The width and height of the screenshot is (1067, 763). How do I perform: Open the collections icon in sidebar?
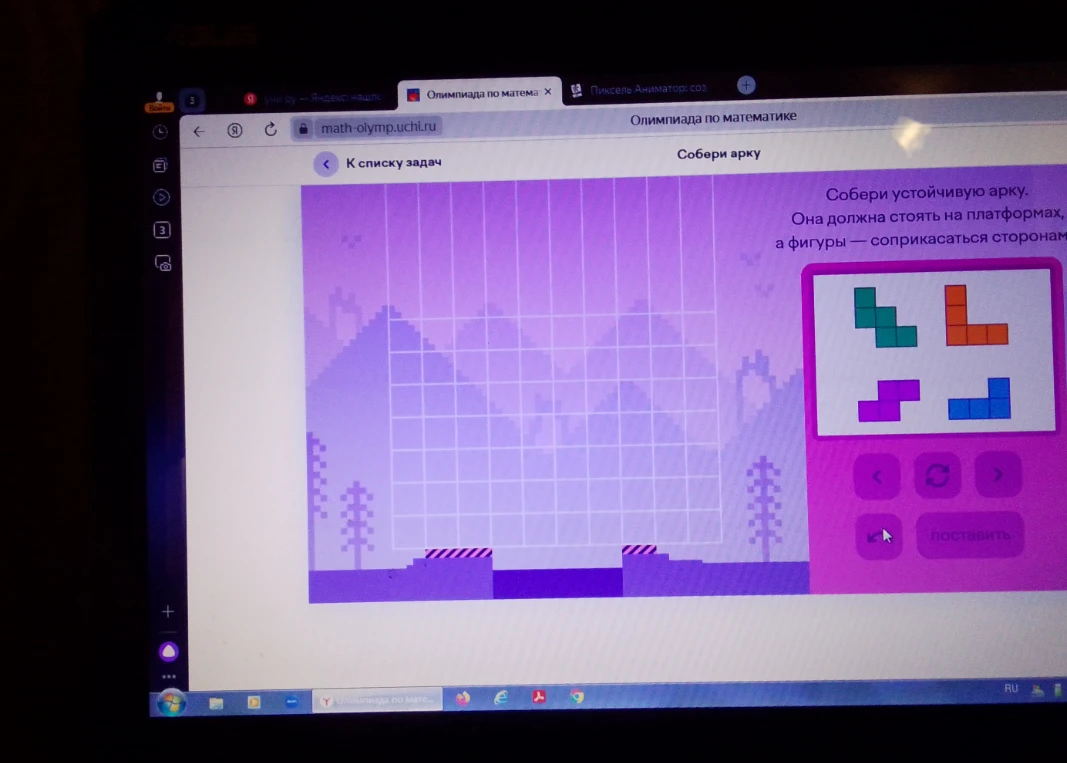point(161,165)
